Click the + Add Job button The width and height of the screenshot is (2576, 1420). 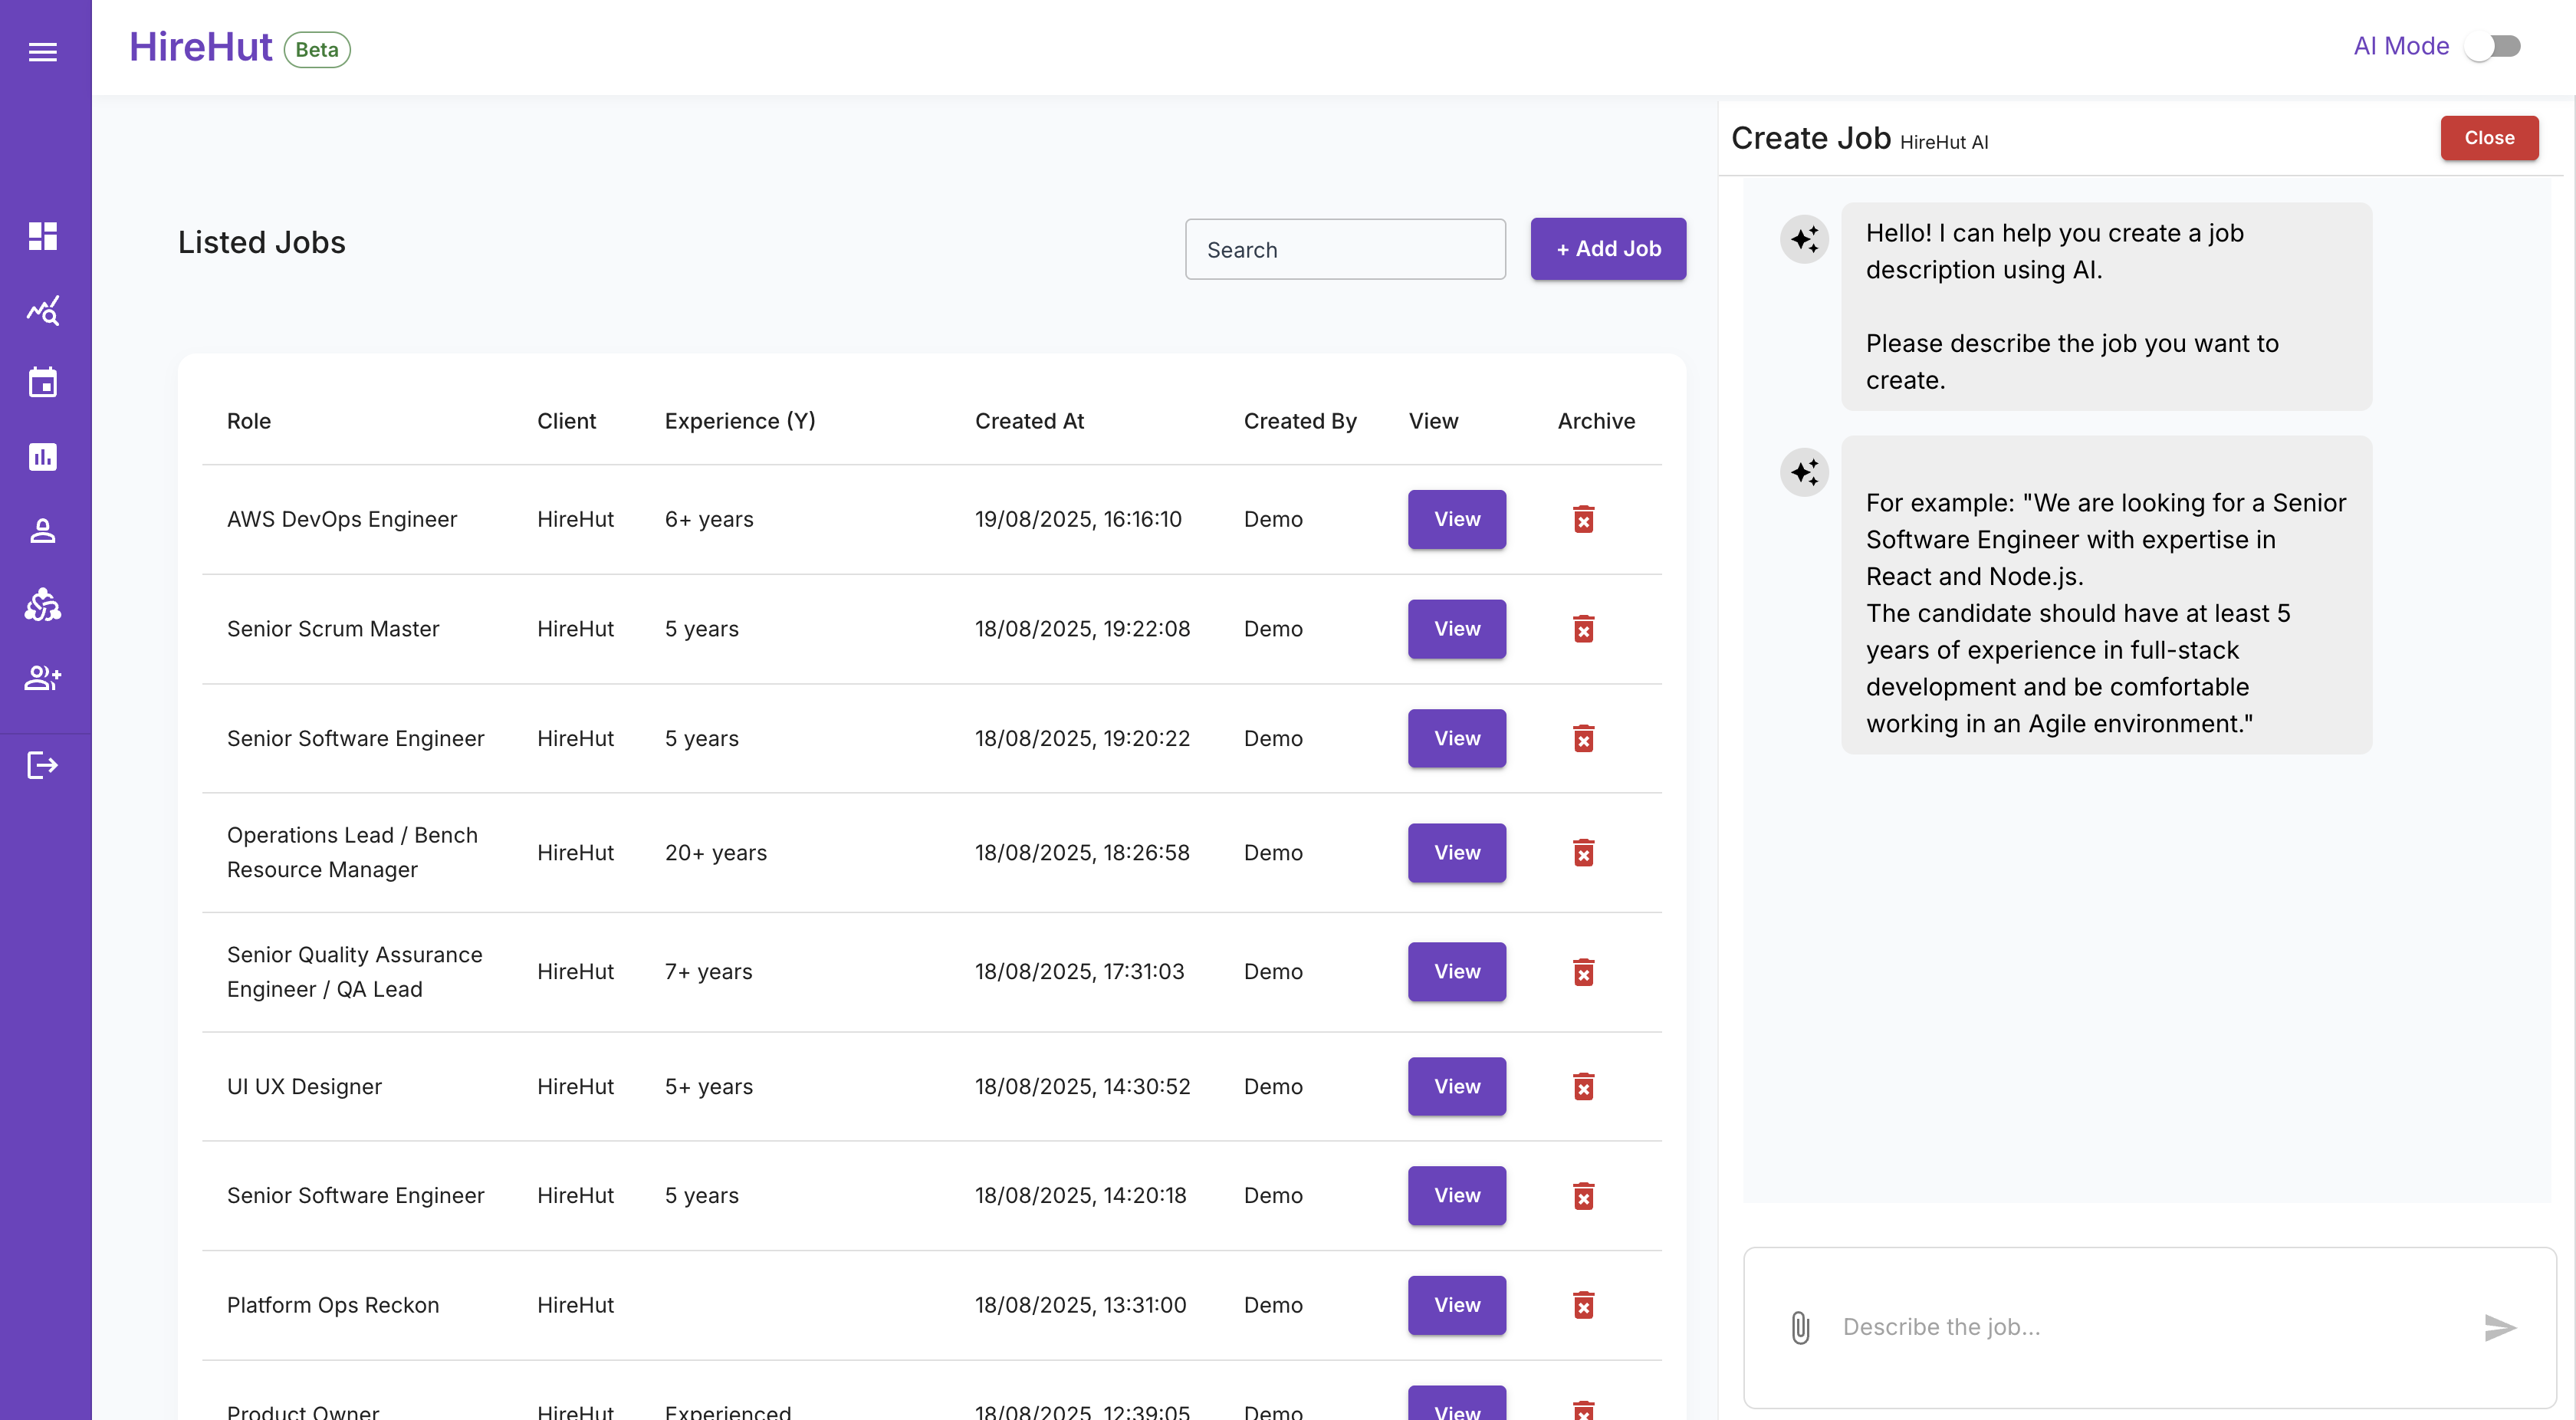(1607, 248)
